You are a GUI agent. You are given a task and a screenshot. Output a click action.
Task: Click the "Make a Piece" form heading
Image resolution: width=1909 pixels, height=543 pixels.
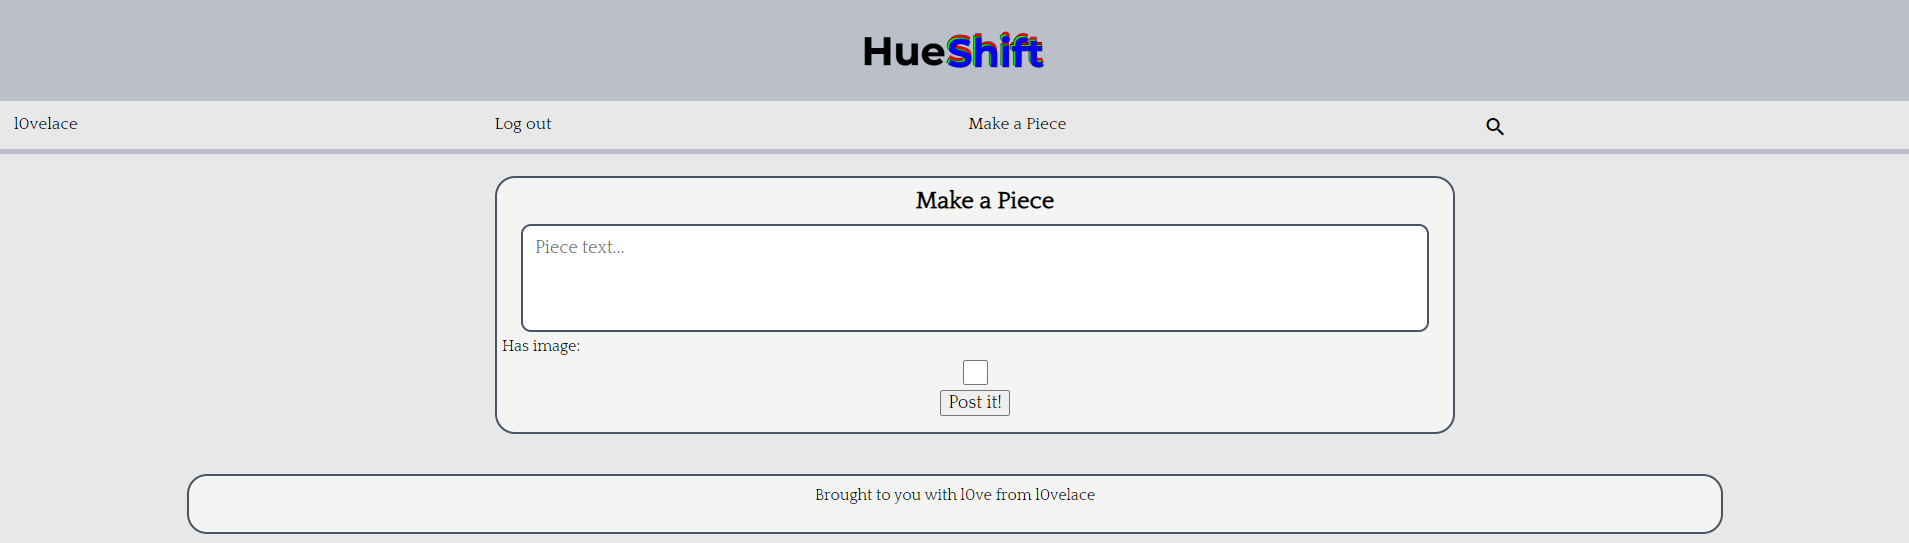pos(985,200)
